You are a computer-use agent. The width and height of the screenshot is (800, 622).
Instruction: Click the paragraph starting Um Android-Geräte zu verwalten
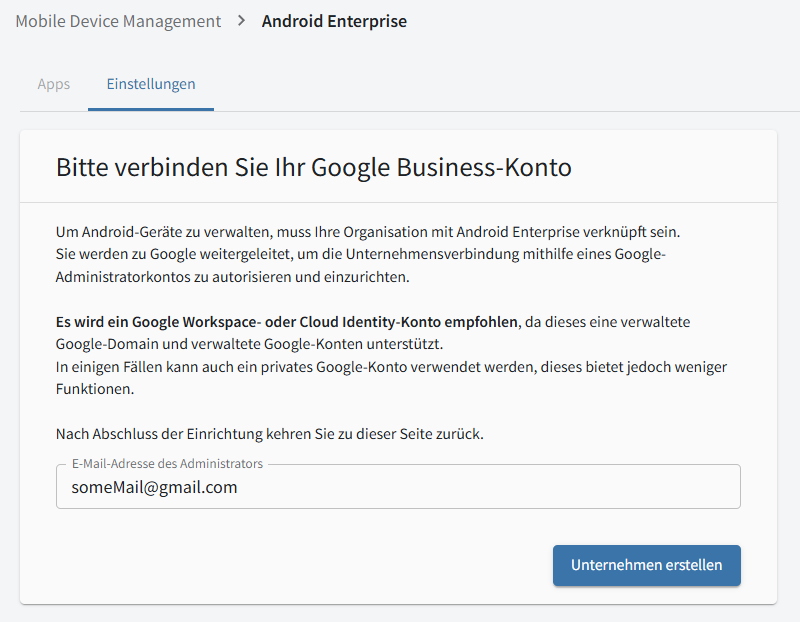click(368, 254)
